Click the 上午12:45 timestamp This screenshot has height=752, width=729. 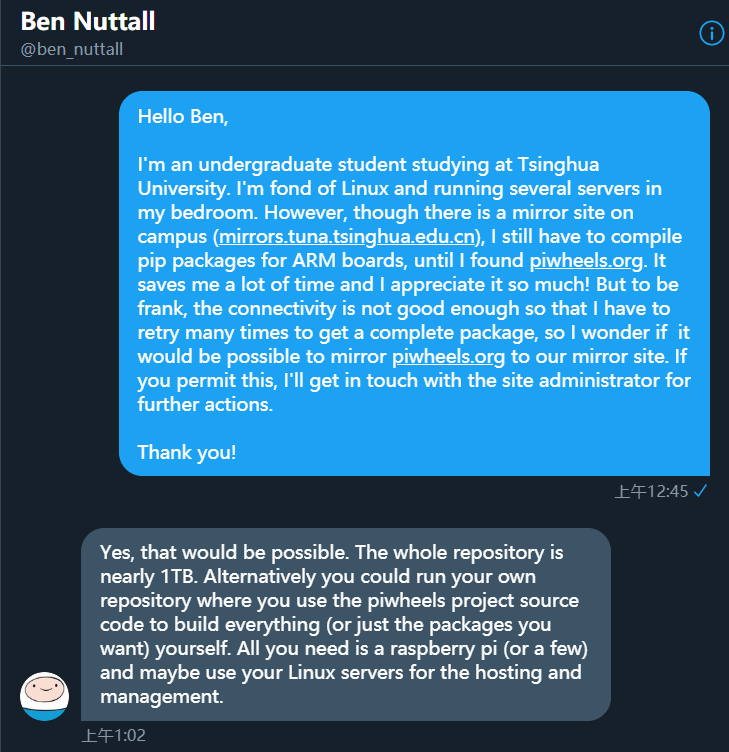pyautogui.click(x=651, y=491)
